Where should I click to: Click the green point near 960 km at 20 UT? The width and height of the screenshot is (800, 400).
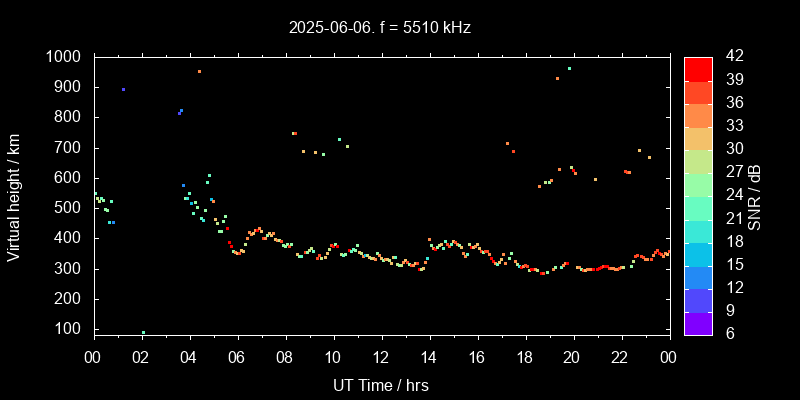tap(569, 68)
